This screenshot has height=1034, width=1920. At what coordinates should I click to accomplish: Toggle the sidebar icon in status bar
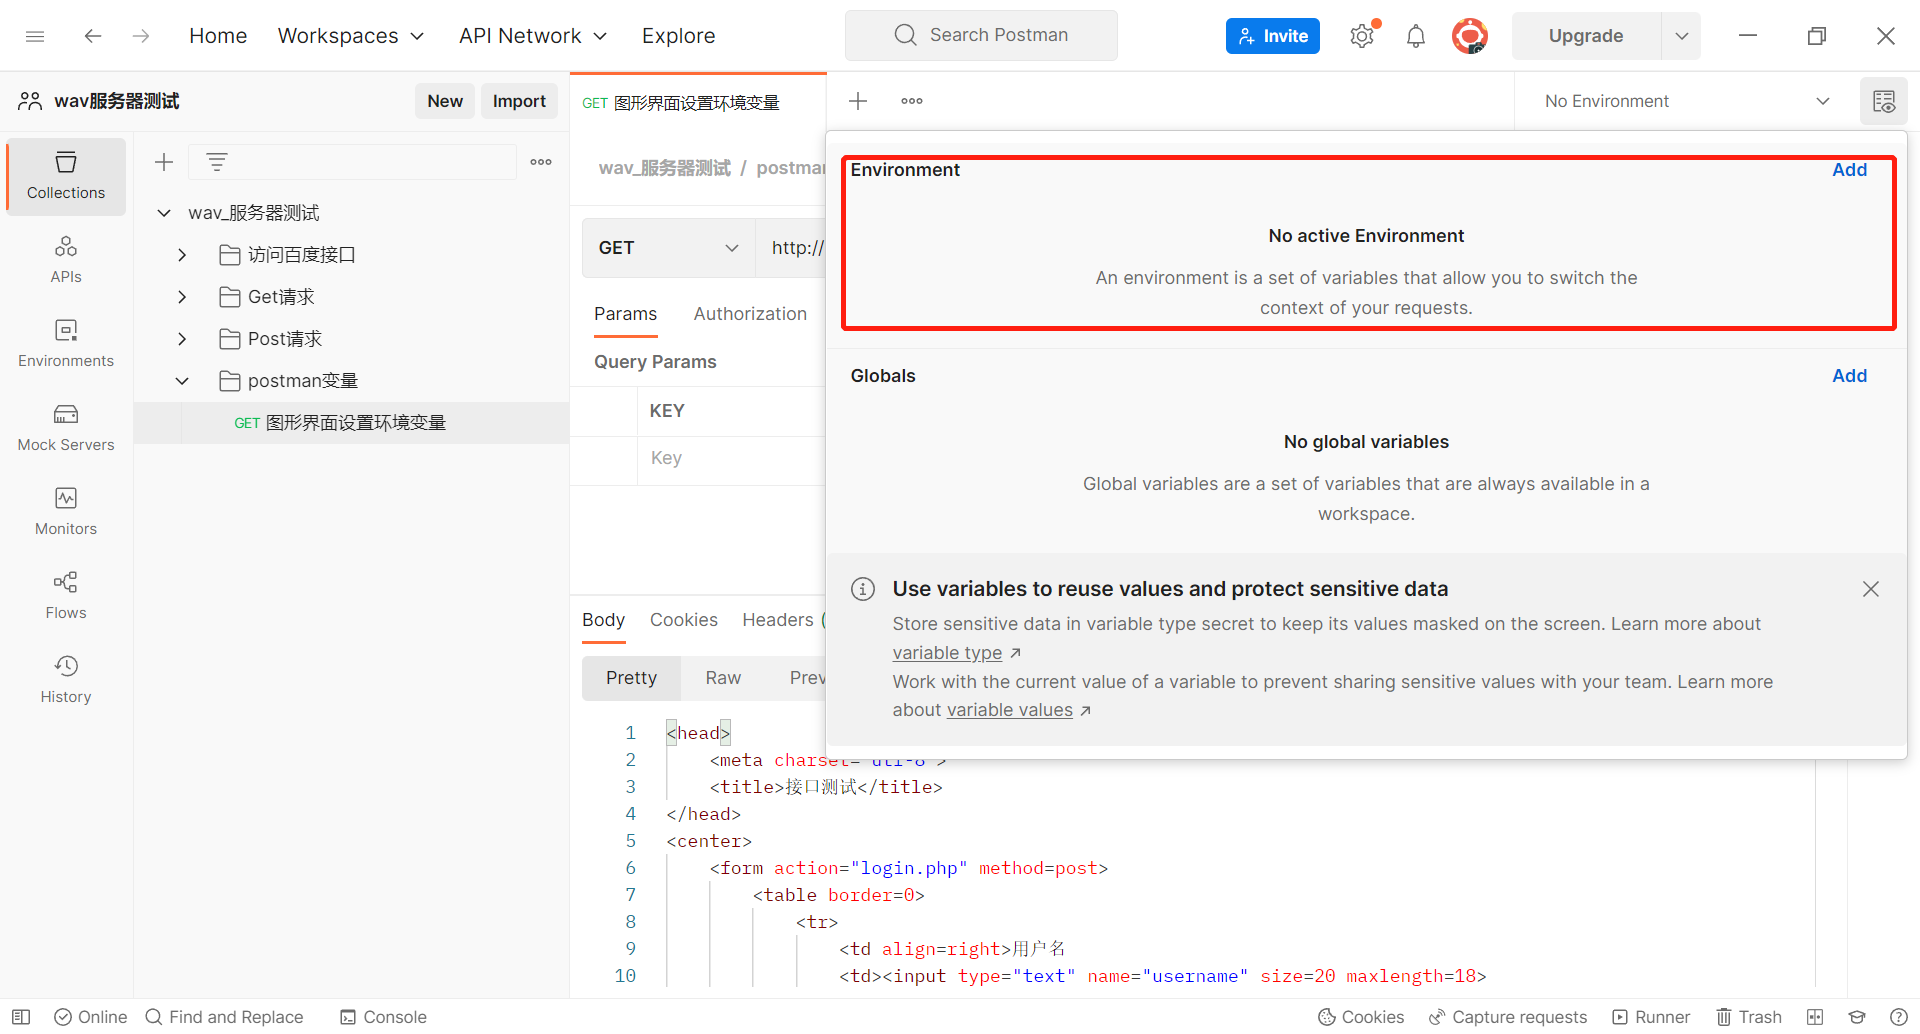coord(21,1017)
